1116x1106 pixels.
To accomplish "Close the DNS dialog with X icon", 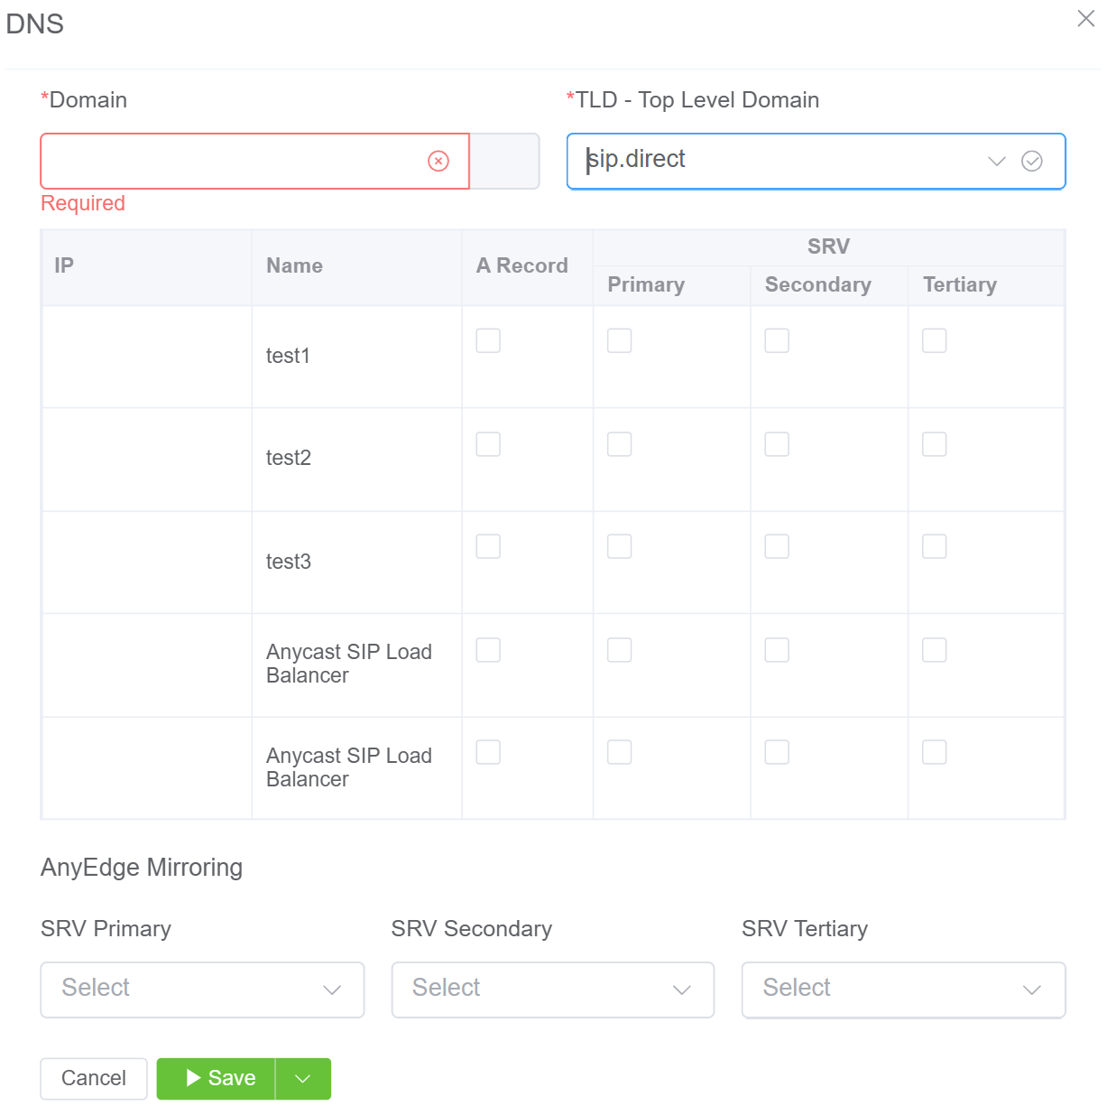I will coord(1086,19).
